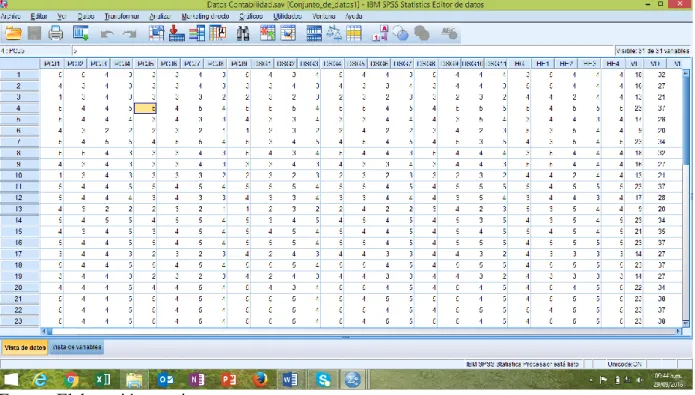Click the 'Processor está listo' status text
The width and height of the screenshot is (695, 395).
pyautogui.click(x=522, y=364)
